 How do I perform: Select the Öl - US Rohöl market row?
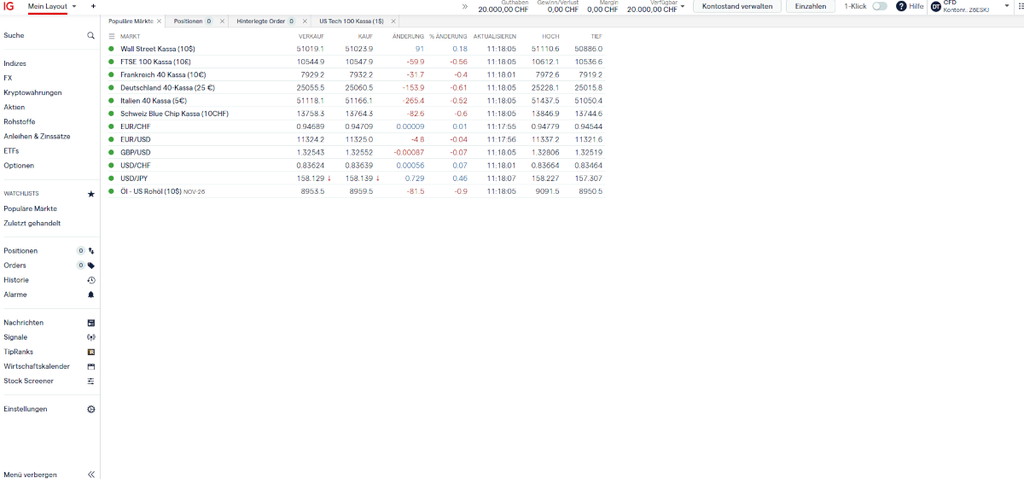[356, 191]
